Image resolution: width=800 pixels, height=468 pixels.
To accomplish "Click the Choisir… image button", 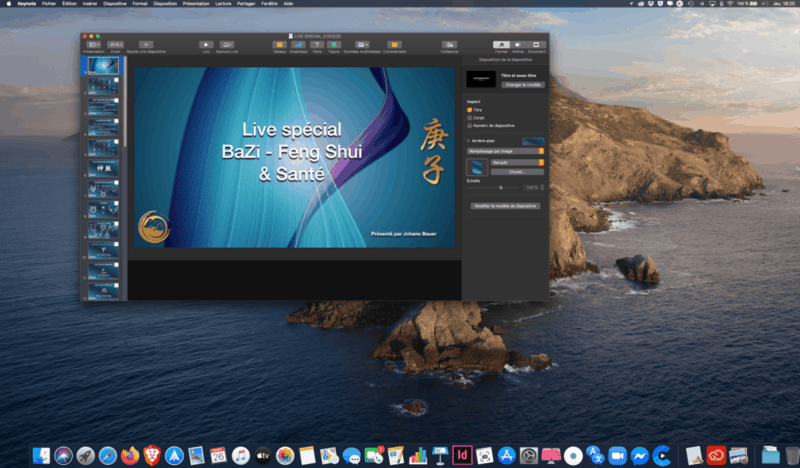I will (517, 172).
